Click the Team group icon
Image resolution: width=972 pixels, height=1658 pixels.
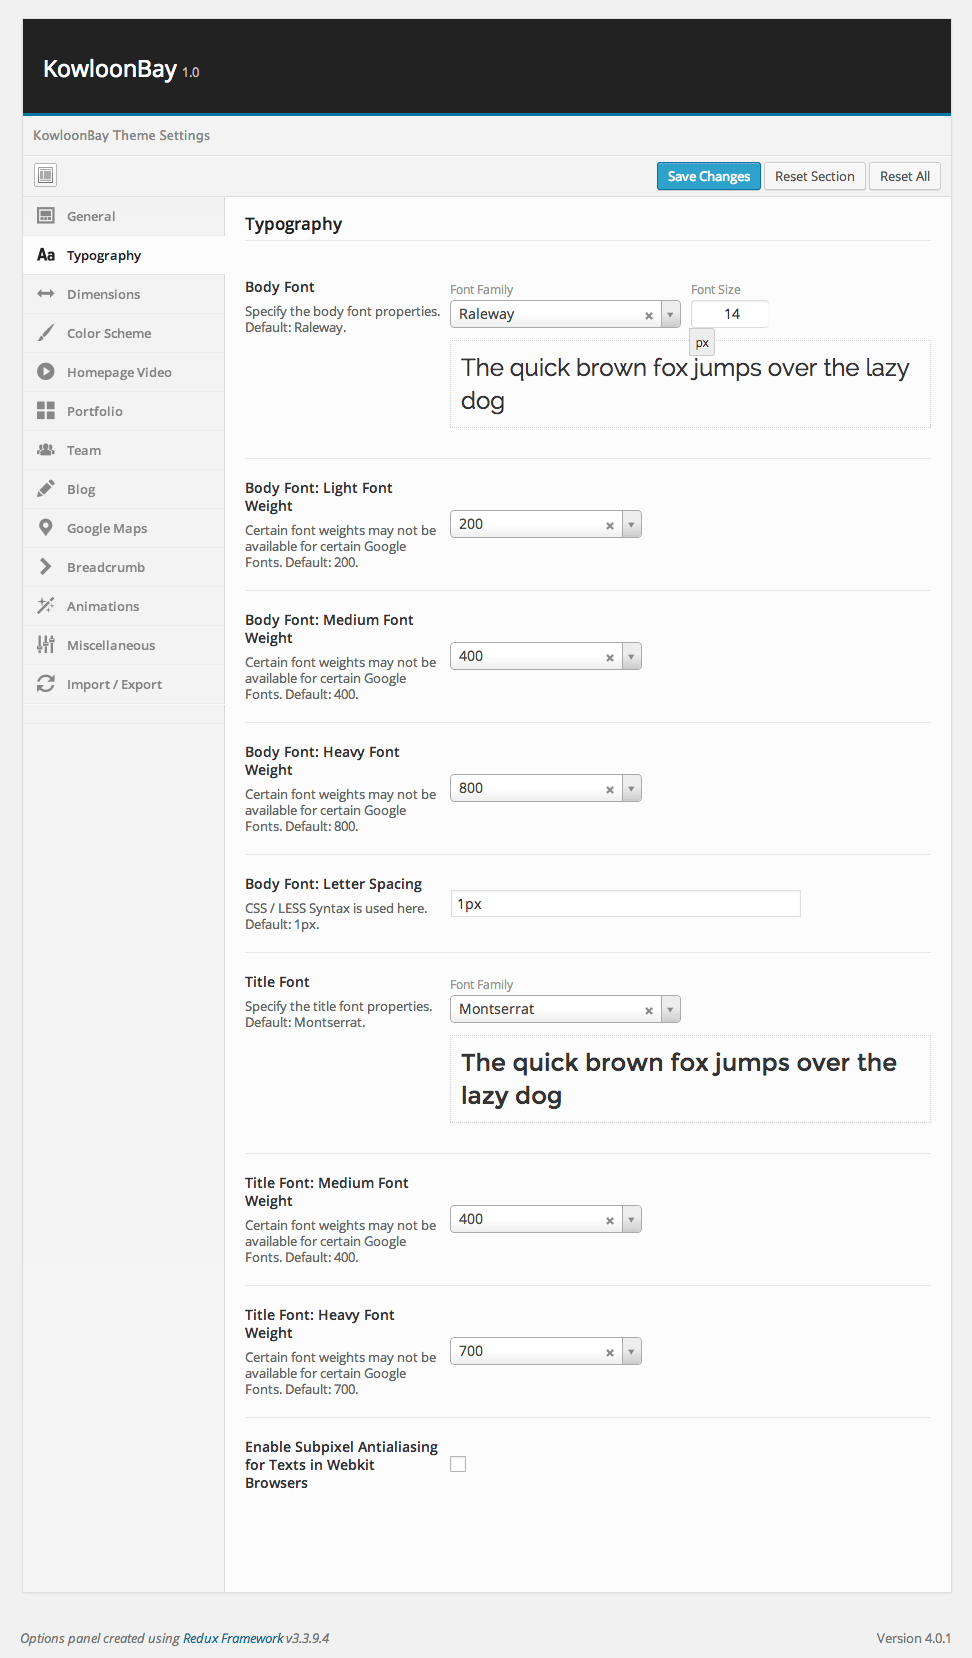45,450
